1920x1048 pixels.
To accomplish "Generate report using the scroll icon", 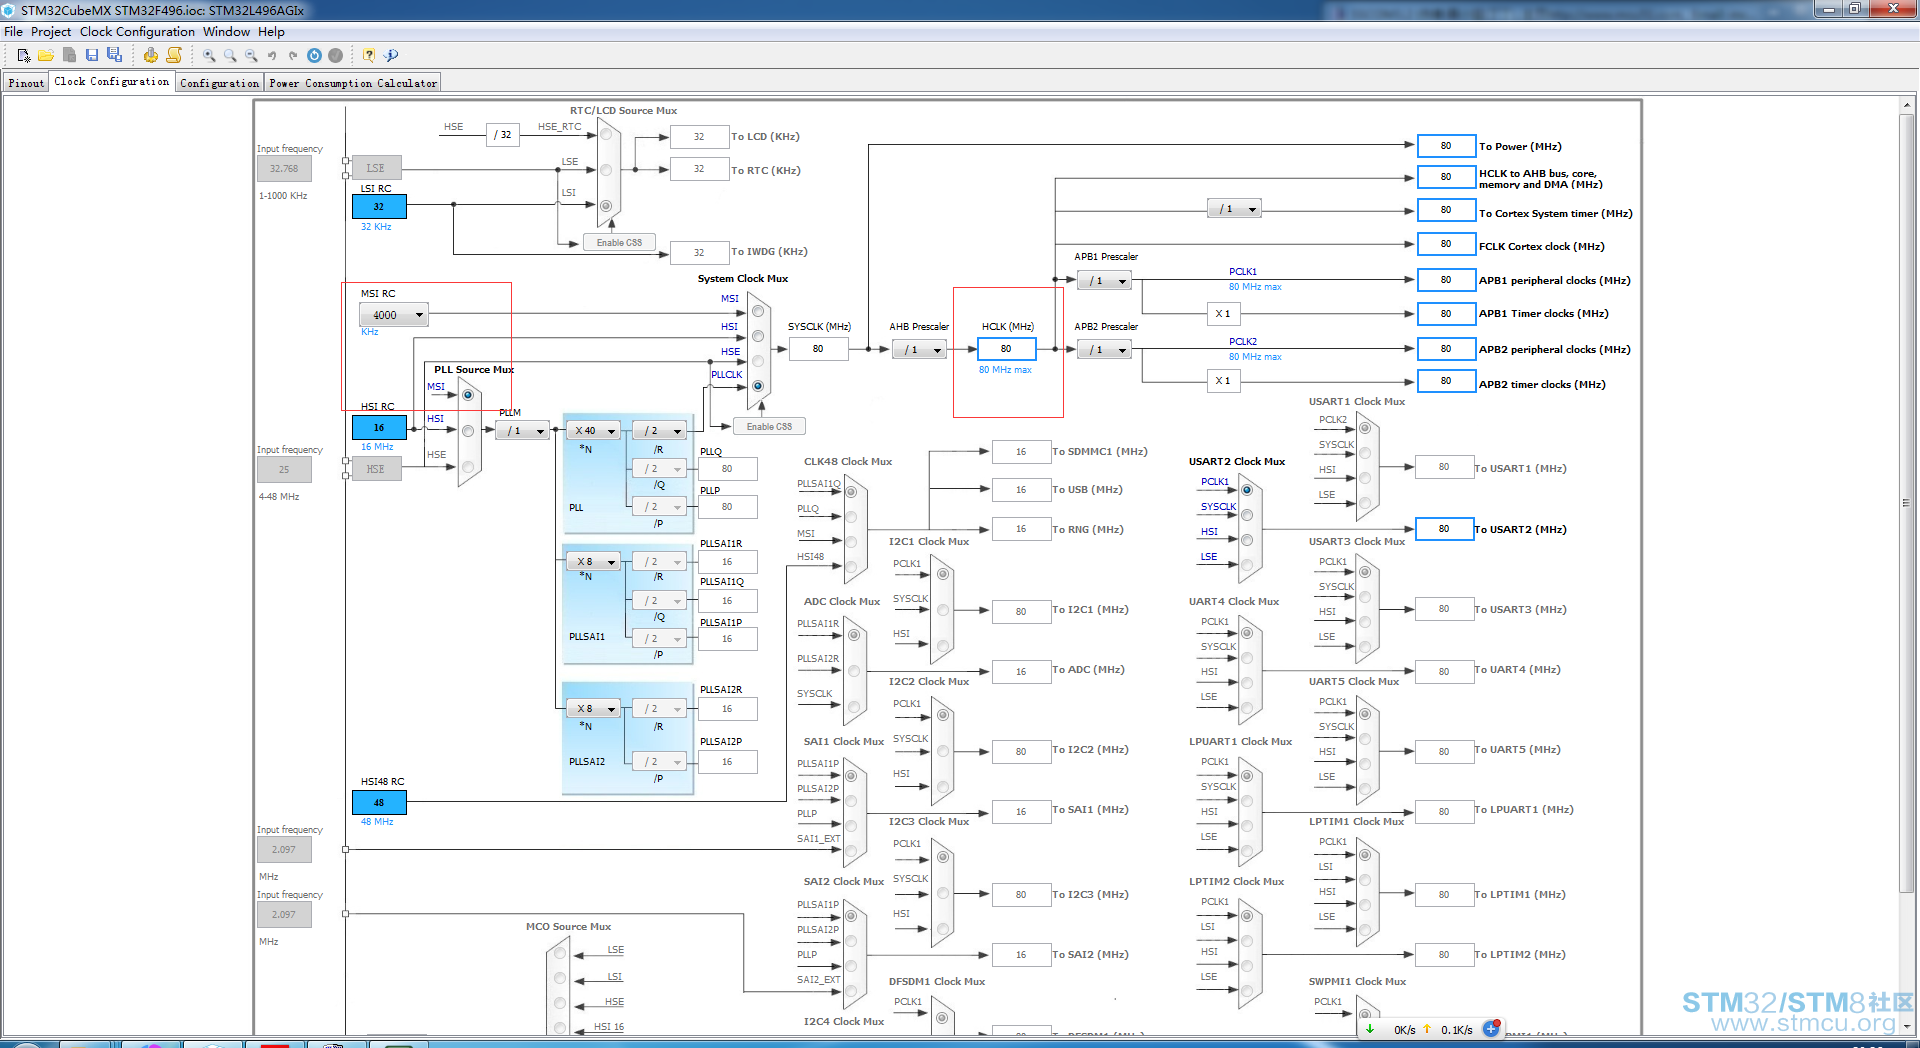I will click(174, 56).
